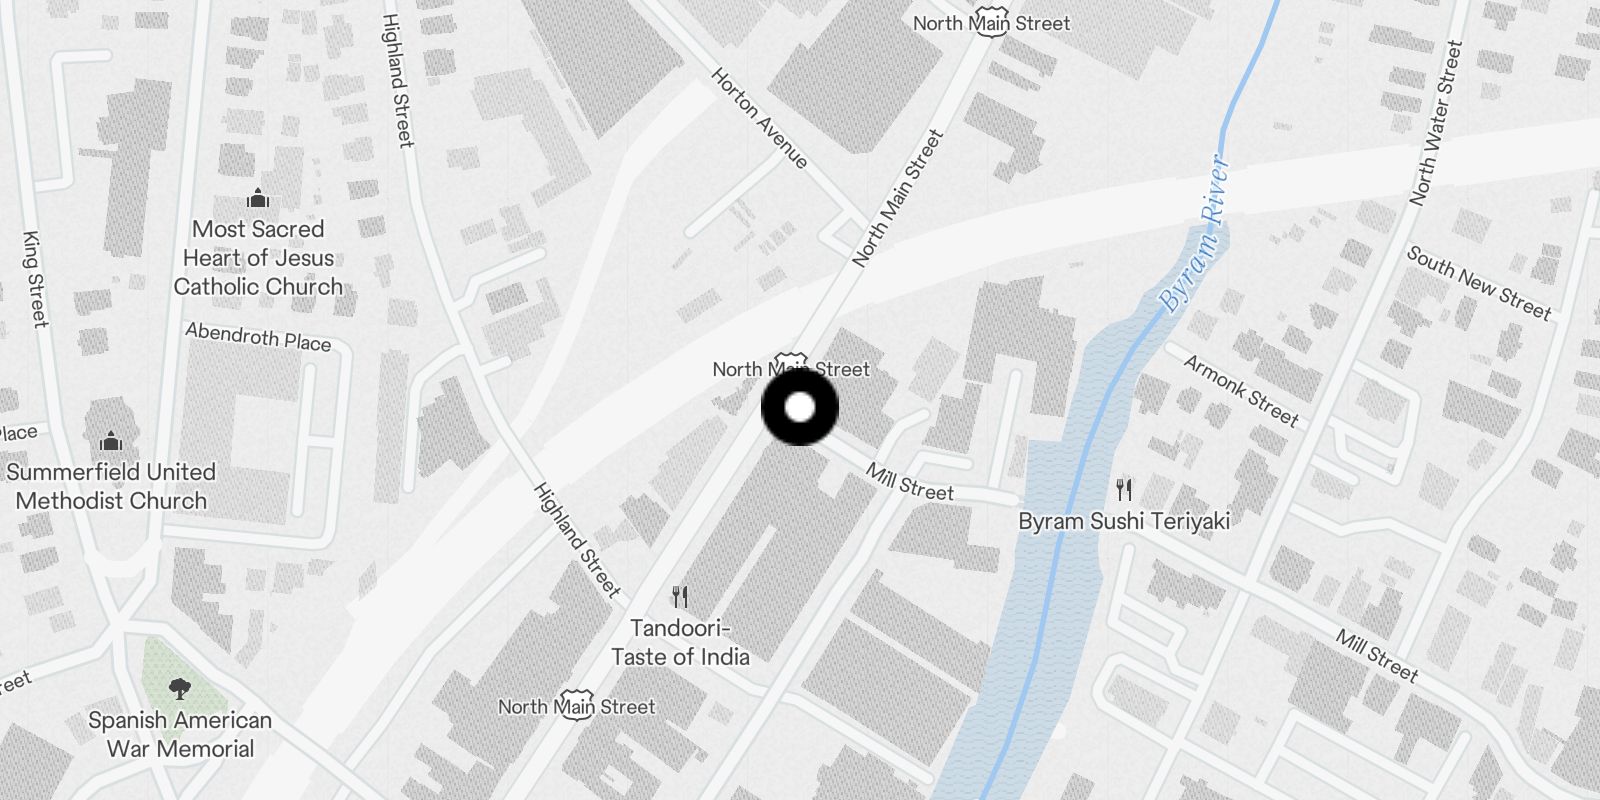Click the King Street label
This screenshot has height=800, width=1600.
click(x=35, y=279)
